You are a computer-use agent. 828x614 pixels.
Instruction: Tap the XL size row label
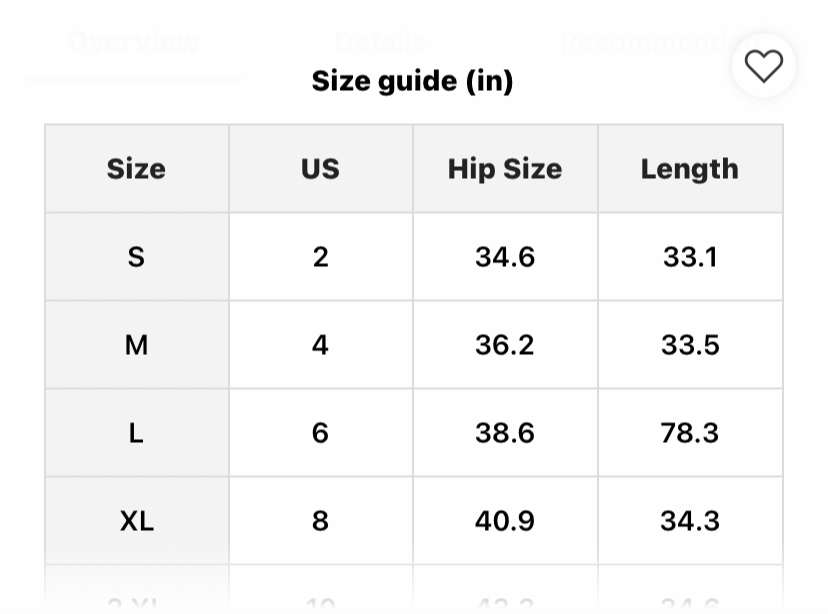[136, 521]
